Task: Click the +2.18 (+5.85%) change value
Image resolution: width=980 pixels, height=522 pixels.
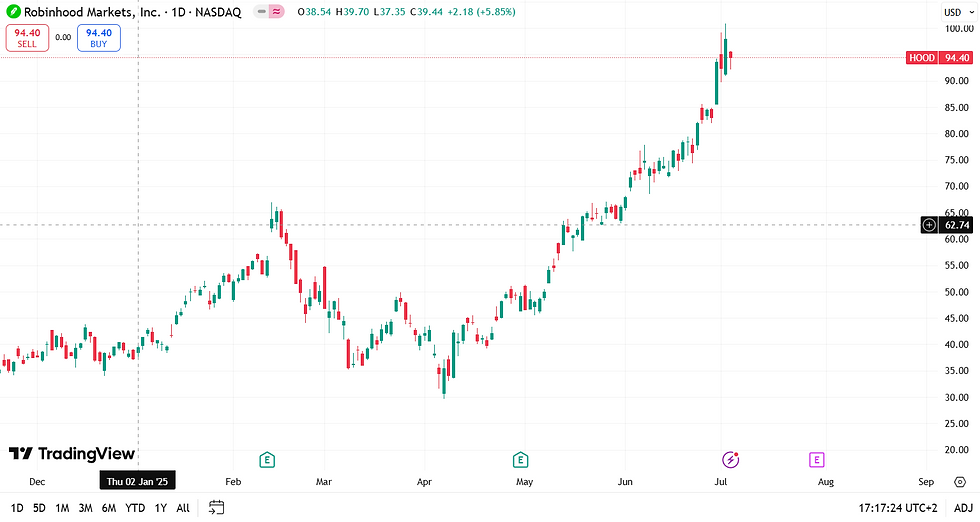Action: click(481, 12)
